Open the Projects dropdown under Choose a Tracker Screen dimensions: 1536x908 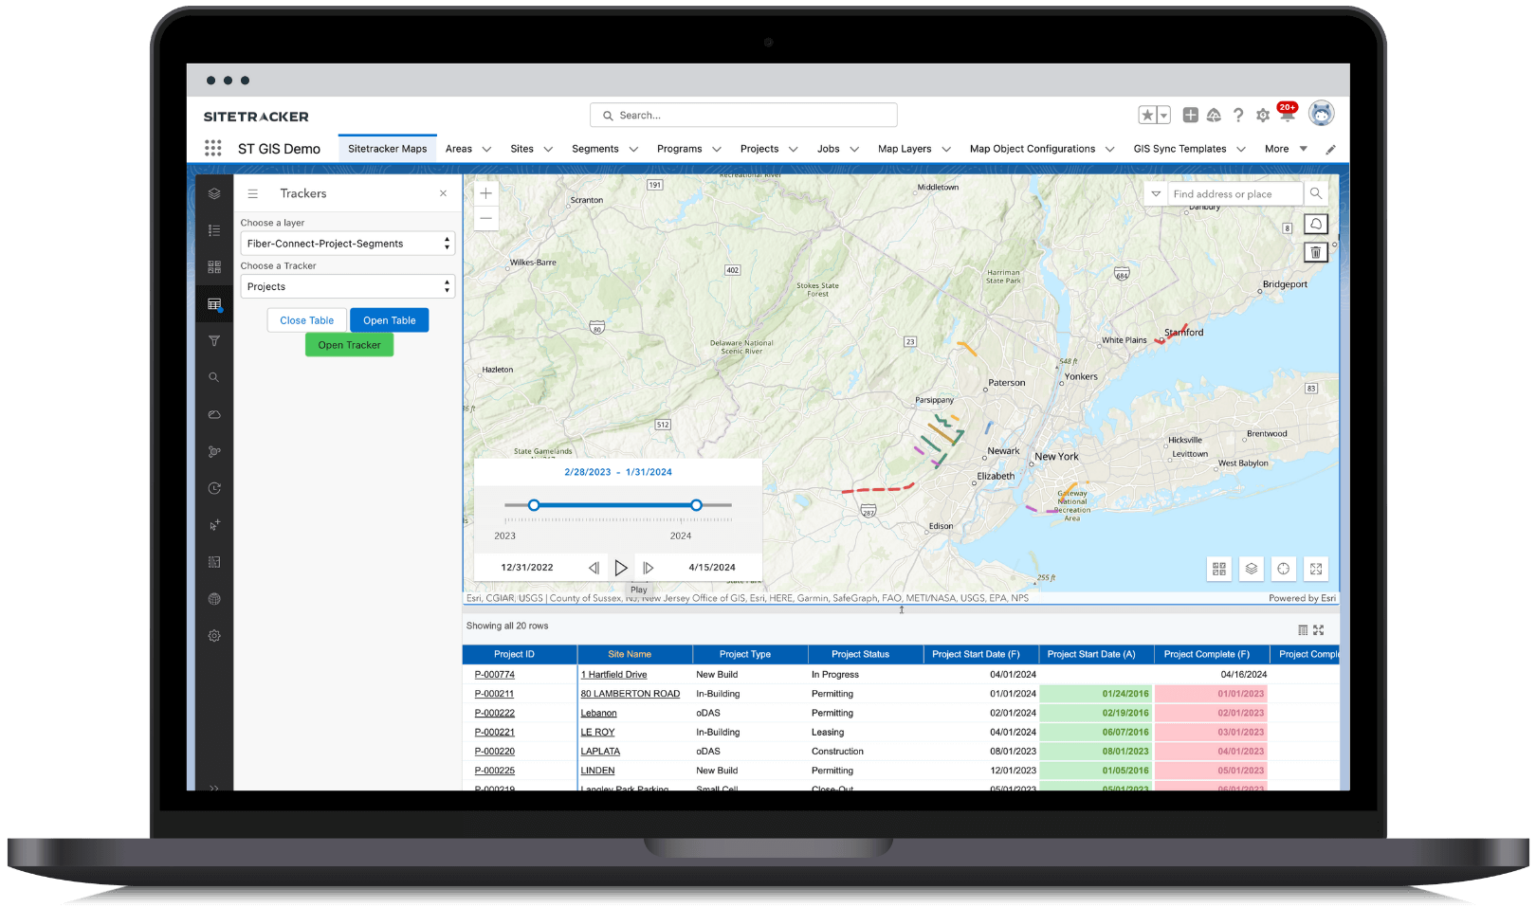coord(346,286)
